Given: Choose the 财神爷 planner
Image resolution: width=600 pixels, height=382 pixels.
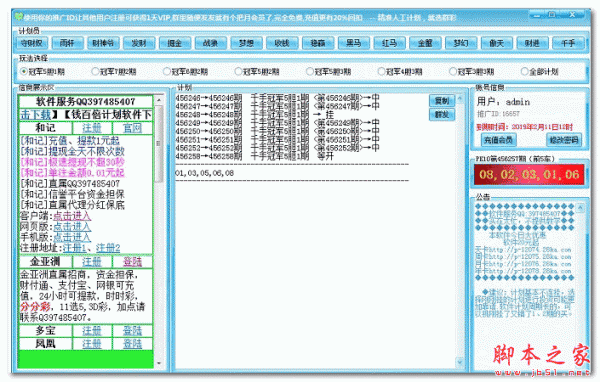Looking at the screenshot, I should click(x=103, y=43).
